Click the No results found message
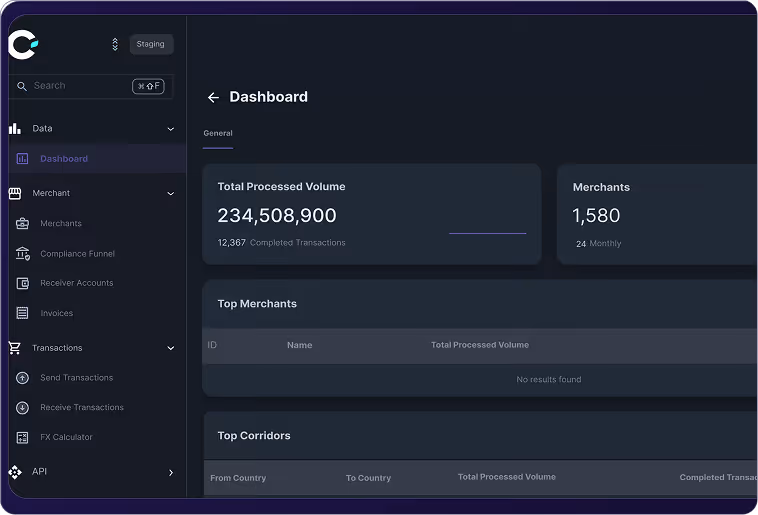758x515 pixels. tap(549, 380)
